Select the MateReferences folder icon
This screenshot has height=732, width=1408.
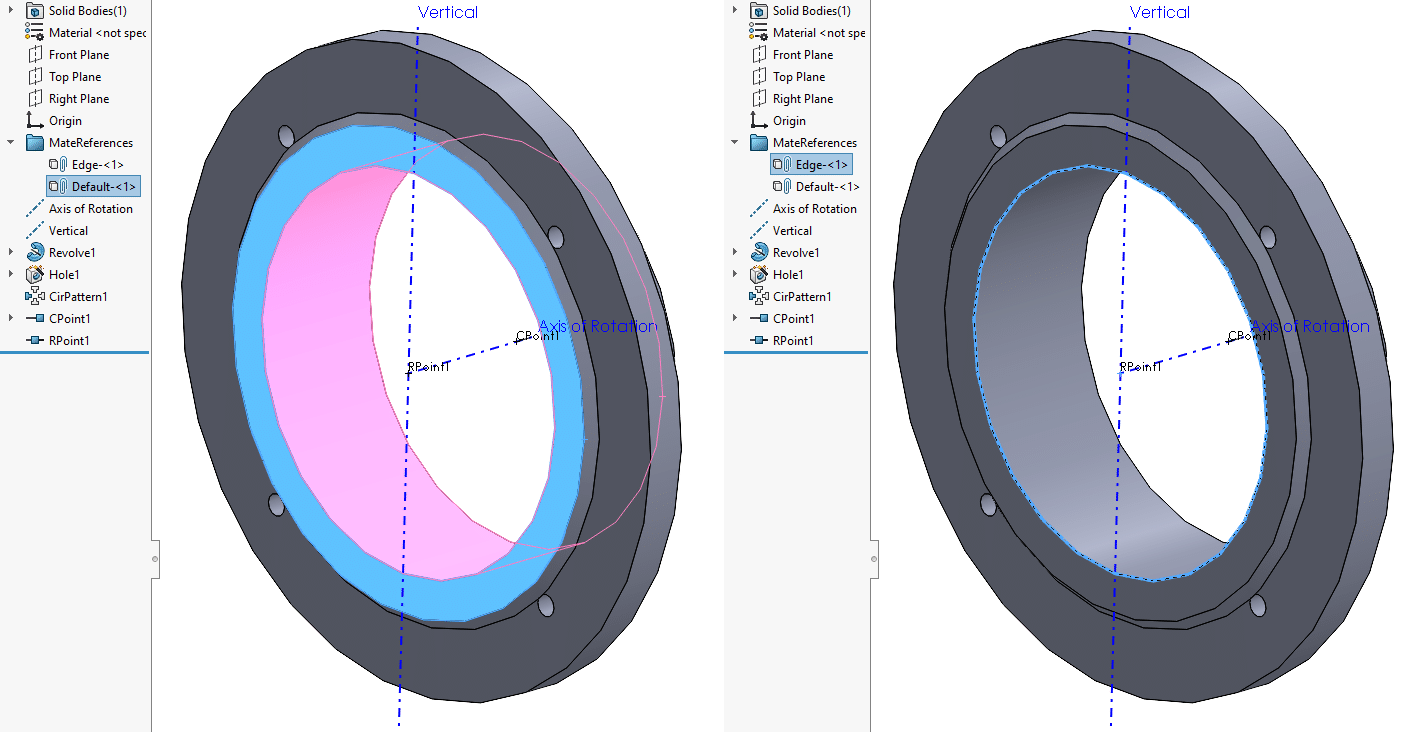33,142
